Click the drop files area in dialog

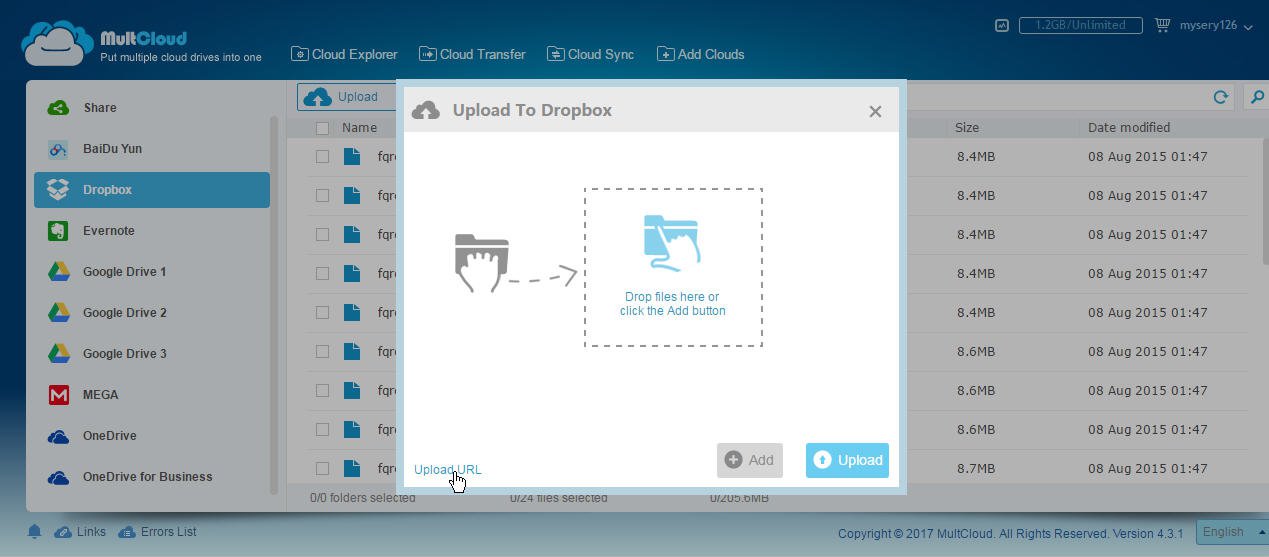point(673,267)
